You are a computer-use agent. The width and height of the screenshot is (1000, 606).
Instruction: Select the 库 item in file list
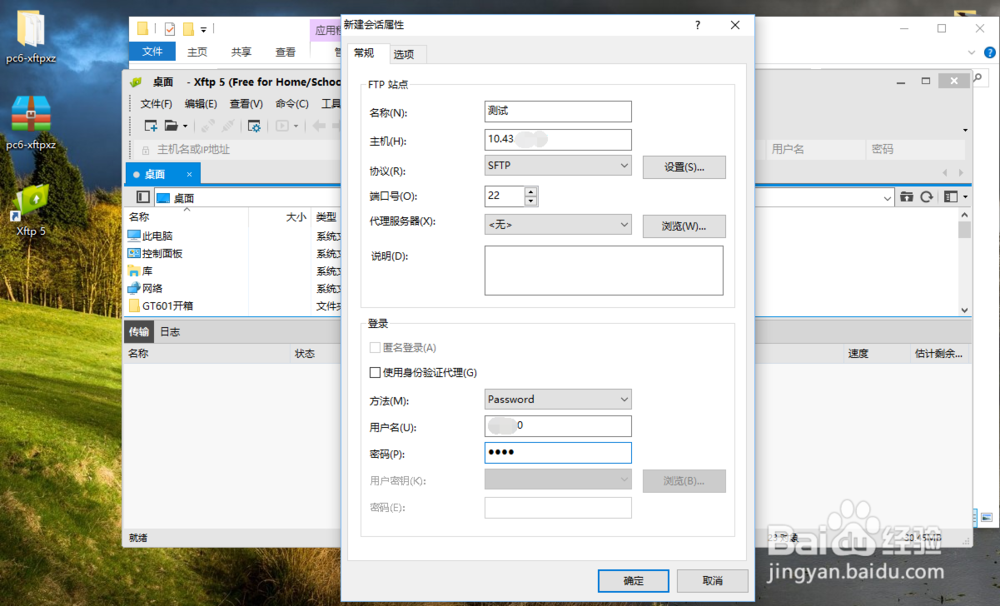(140, 270)
